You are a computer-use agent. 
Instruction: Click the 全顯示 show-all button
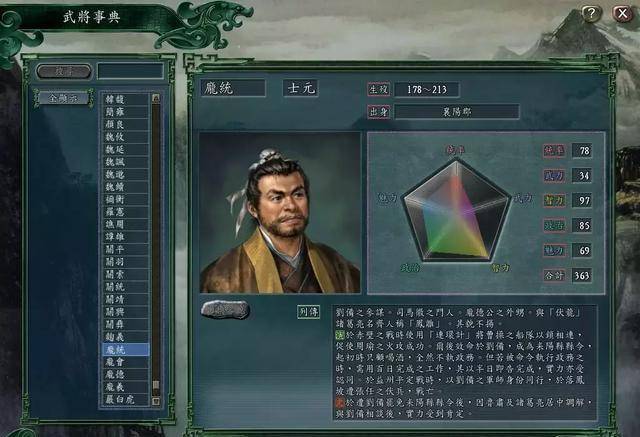pyautogui.click(x=63, y=98)
